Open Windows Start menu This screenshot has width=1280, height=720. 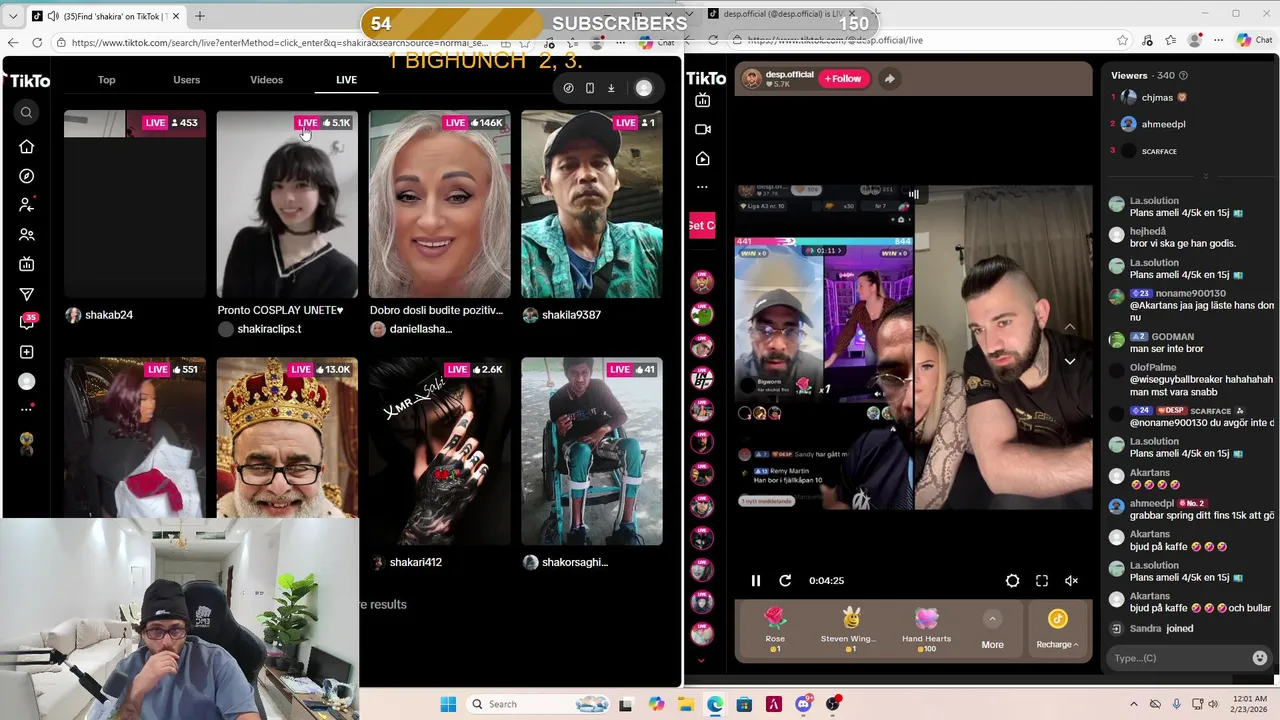(x=448, y=704)
